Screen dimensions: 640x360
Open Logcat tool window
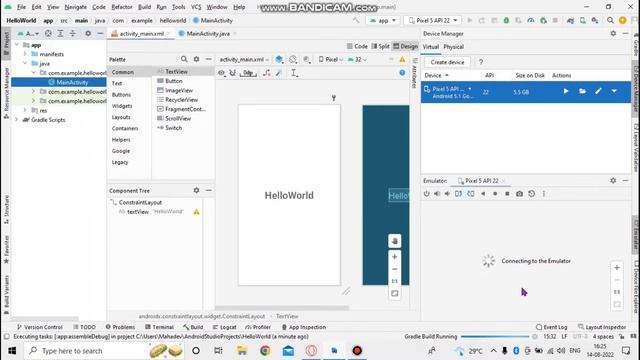[224, 327]
